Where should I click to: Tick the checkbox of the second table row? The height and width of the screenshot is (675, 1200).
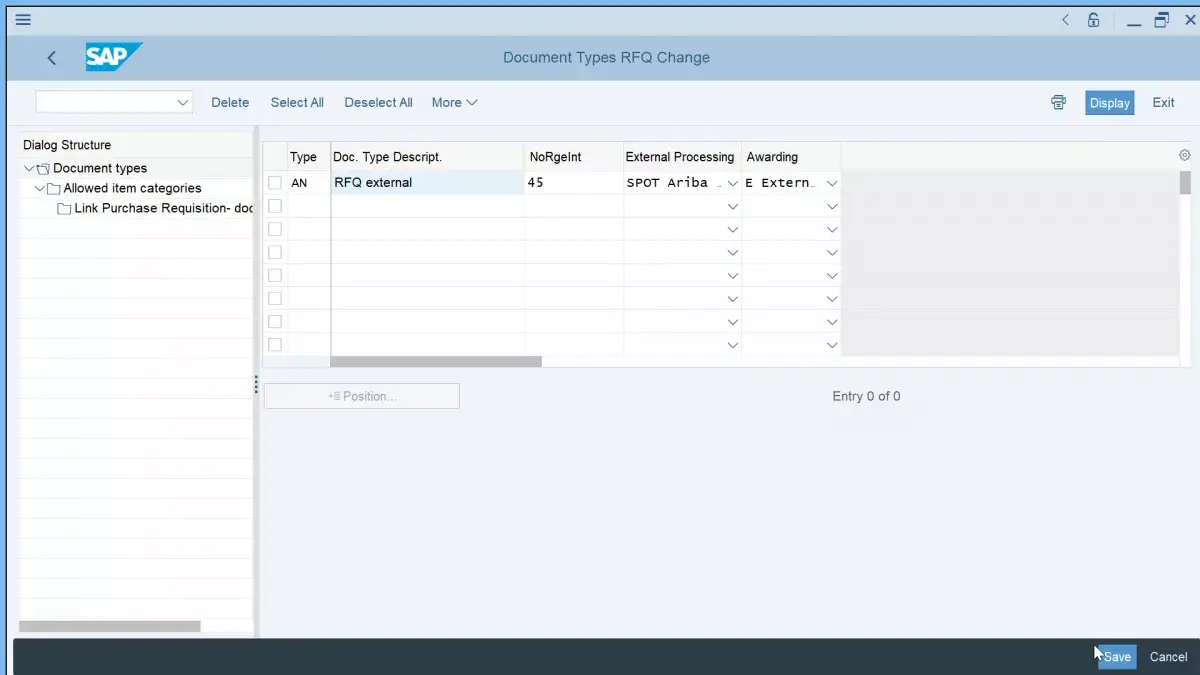click(x=275, y=206)
